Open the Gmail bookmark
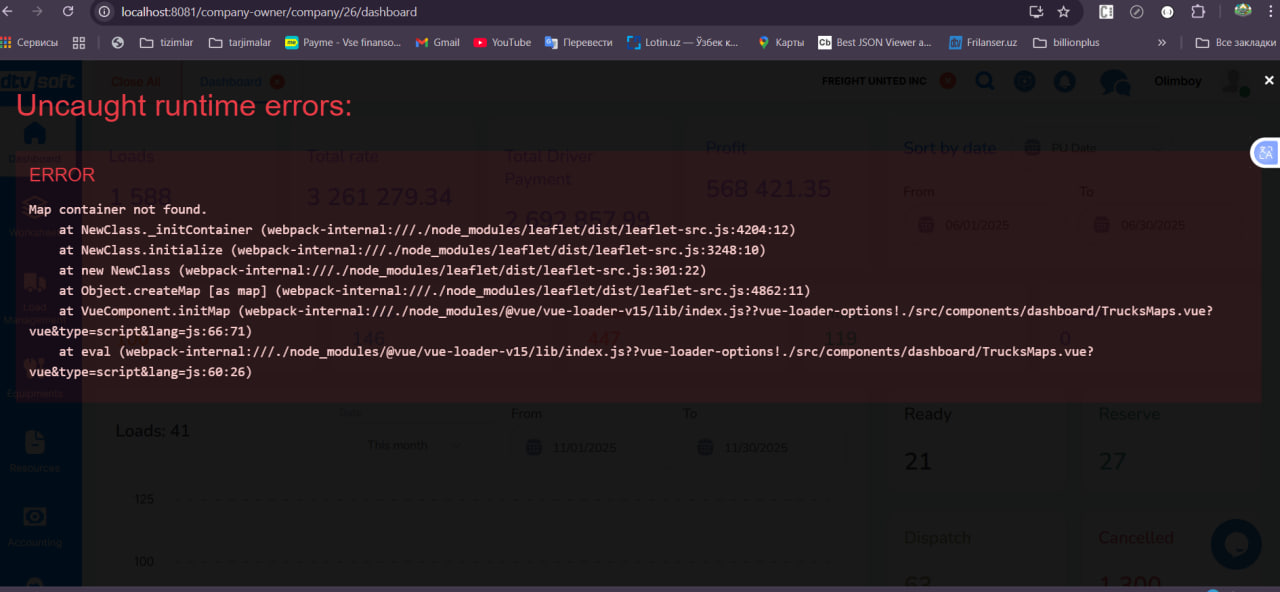1280x592 pixels. tap(437, 42)
